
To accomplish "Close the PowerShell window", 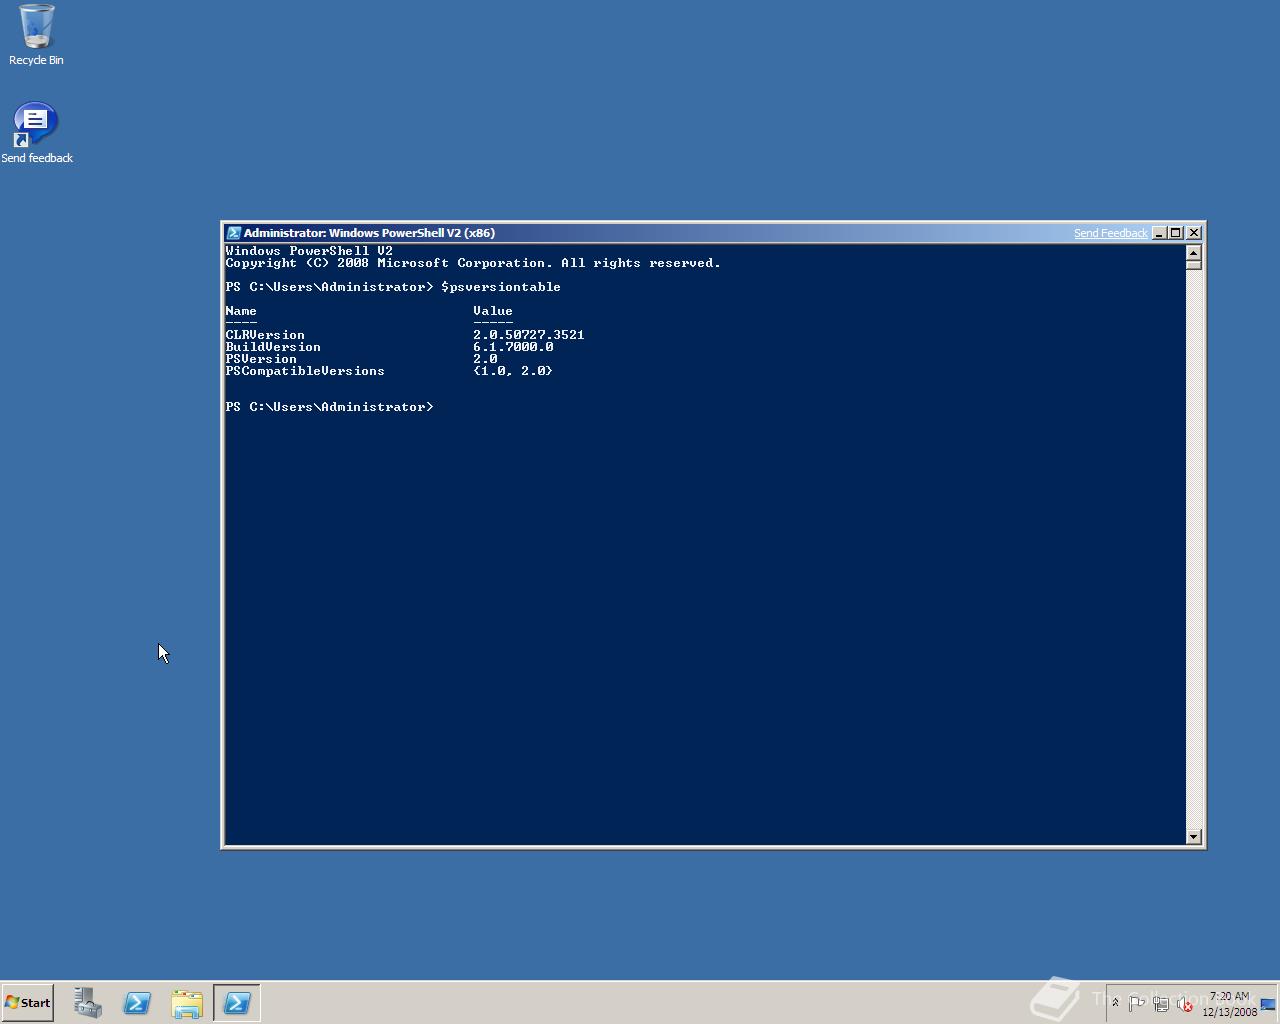I will coord(1193,233).
